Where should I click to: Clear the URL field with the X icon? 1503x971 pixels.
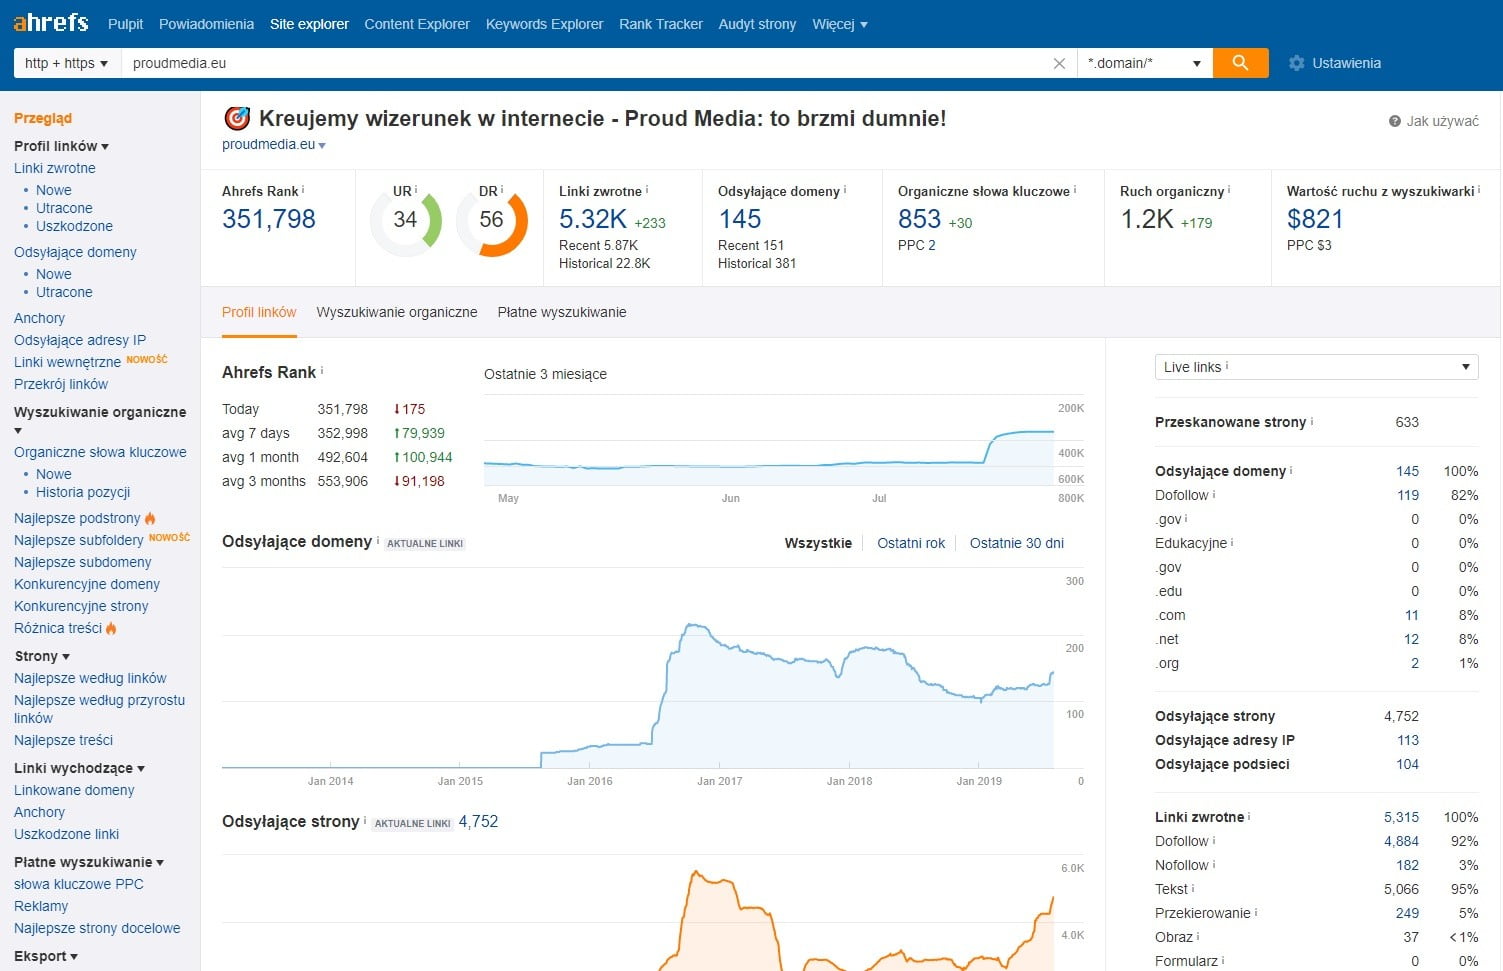pos(1059,63)
